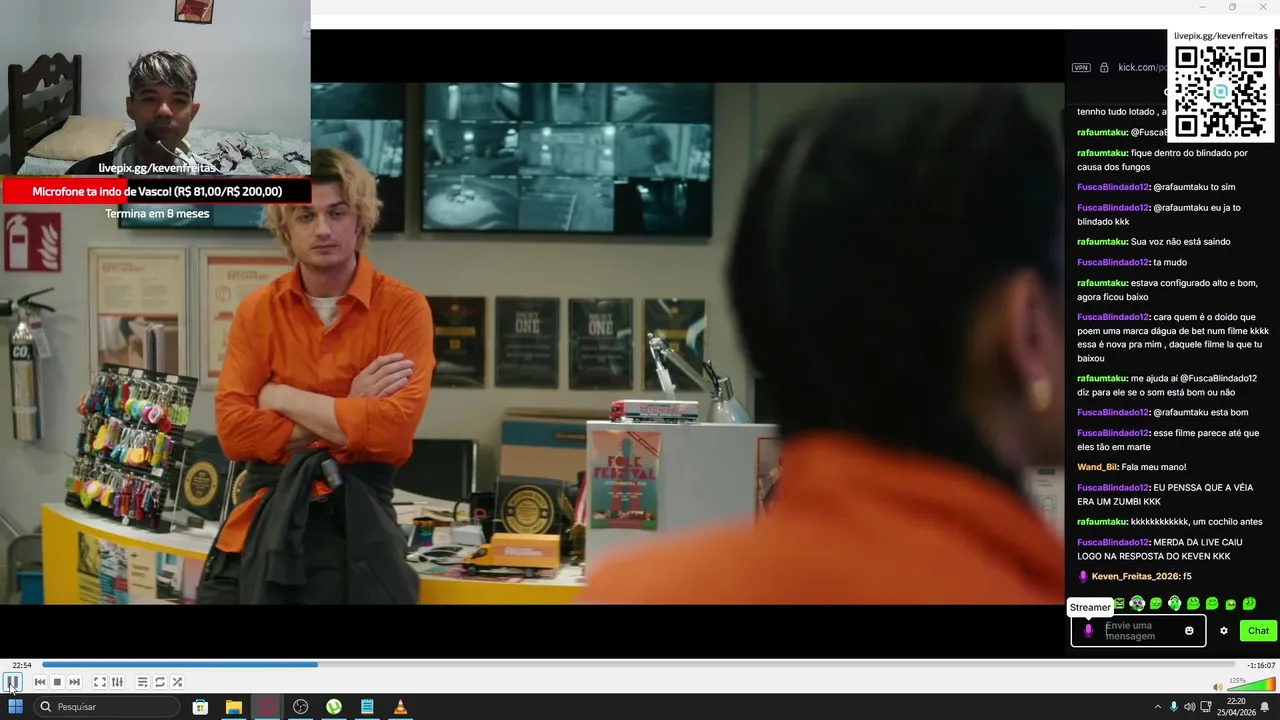Image resolution: width=1280 pixels, height=720 pixels.
Task: Switch to OBS Studio in taskbar
Action: click(x=300, y=707)
